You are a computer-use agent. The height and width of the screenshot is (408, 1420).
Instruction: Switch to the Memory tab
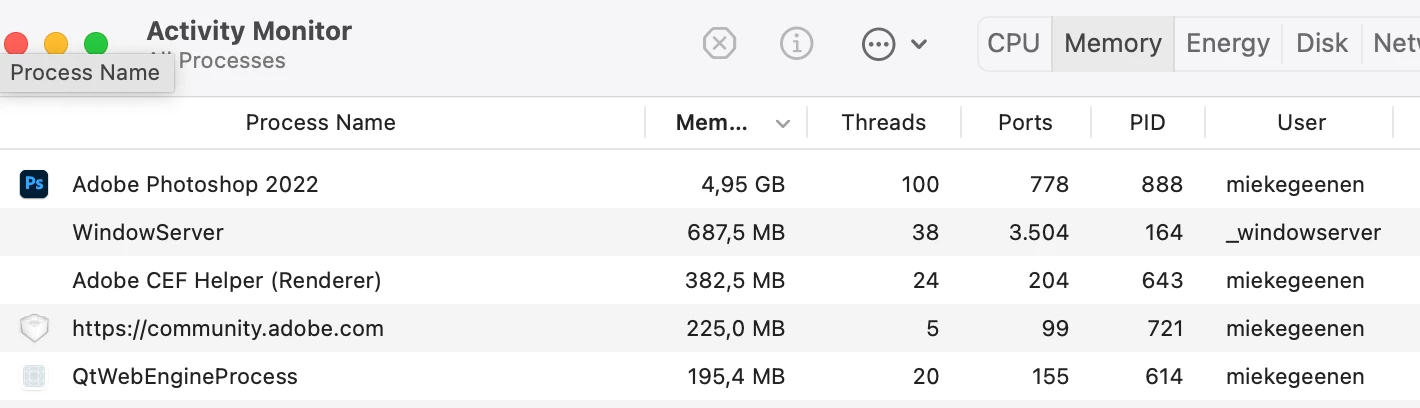point(1112,44)
